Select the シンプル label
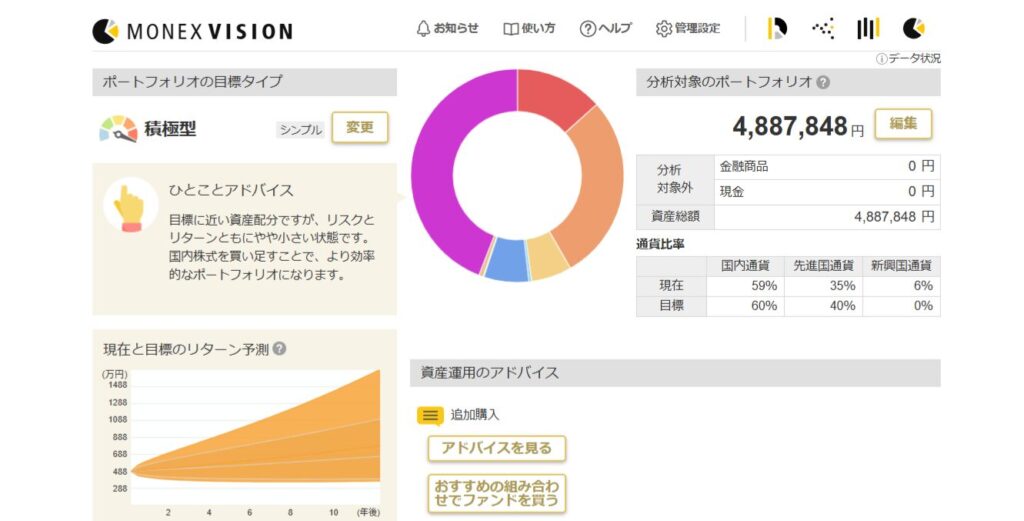 point(300,130)
